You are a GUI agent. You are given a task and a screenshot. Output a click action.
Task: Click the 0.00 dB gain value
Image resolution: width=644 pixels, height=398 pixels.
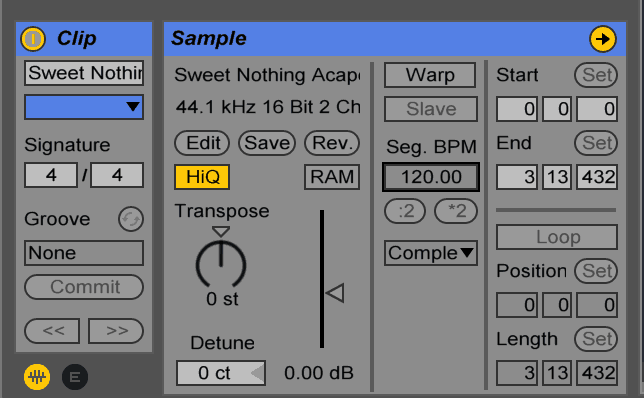[x=319, y=373]
